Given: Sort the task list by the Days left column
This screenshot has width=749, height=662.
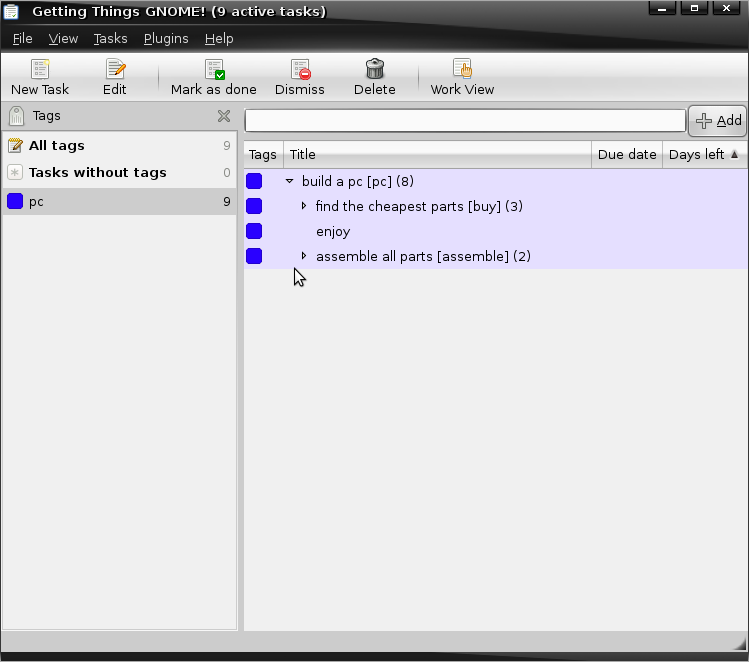Looking at the screenshot, I should coord(704,154).
